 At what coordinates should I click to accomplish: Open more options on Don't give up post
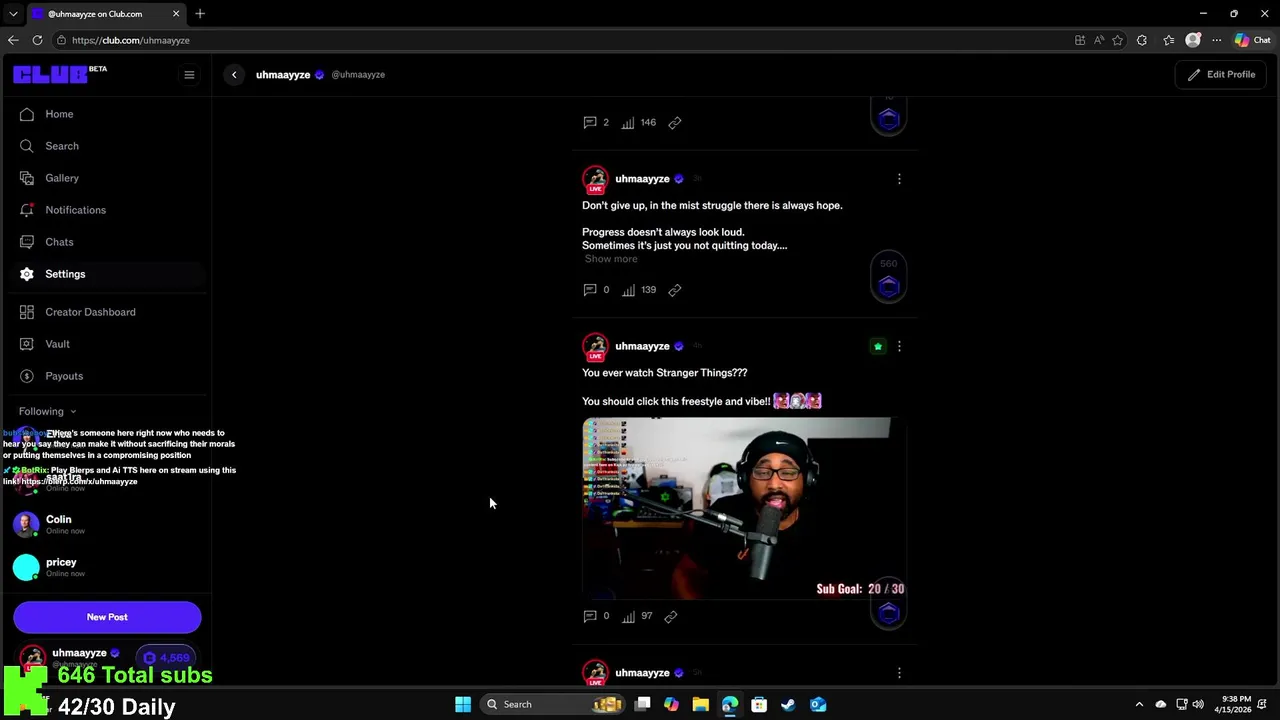click(x=899, y=179)
